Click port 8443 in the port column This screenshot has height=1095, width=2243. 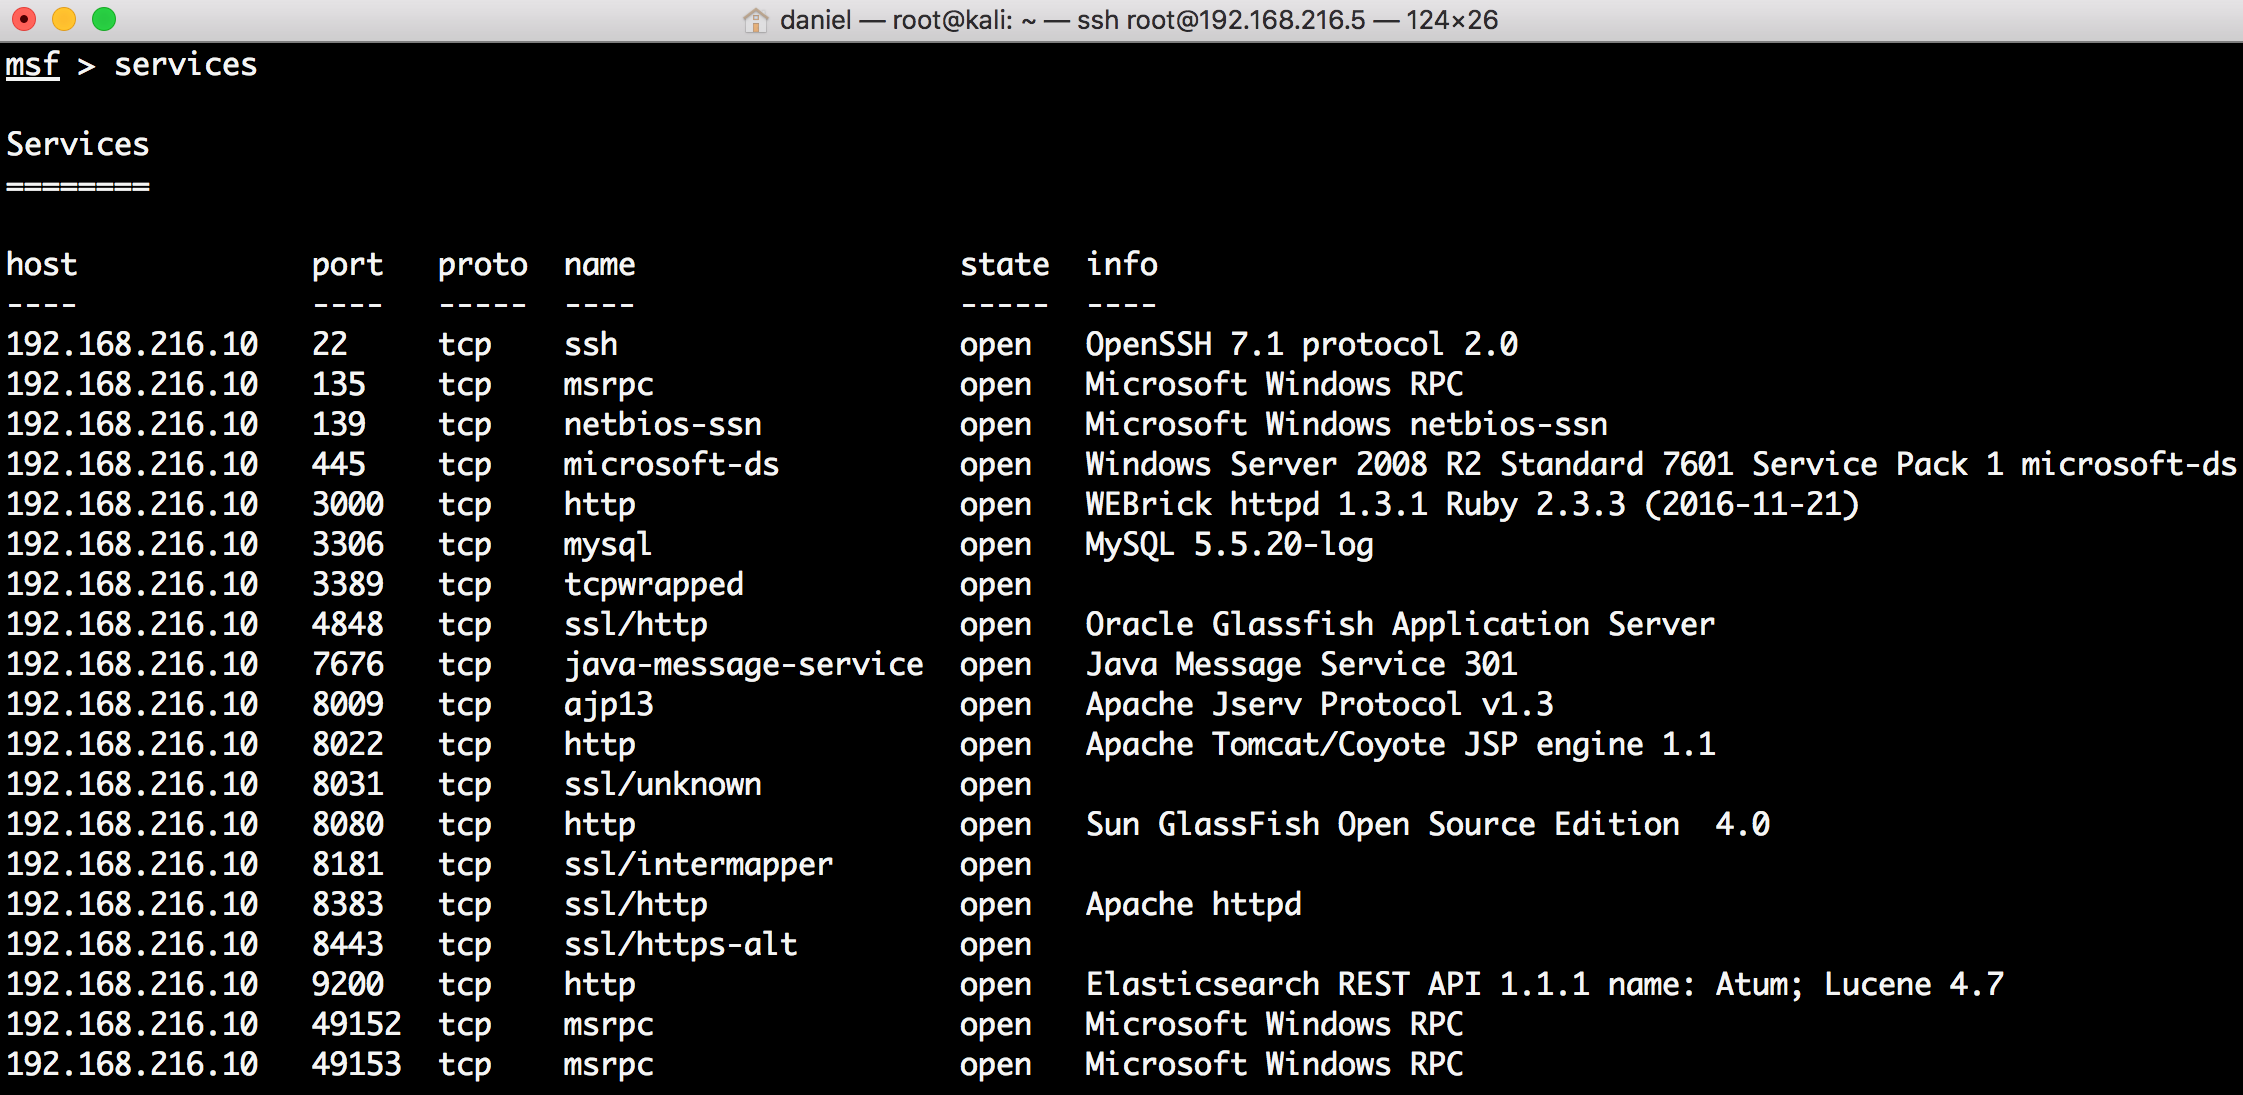click(x=347, y=944)
